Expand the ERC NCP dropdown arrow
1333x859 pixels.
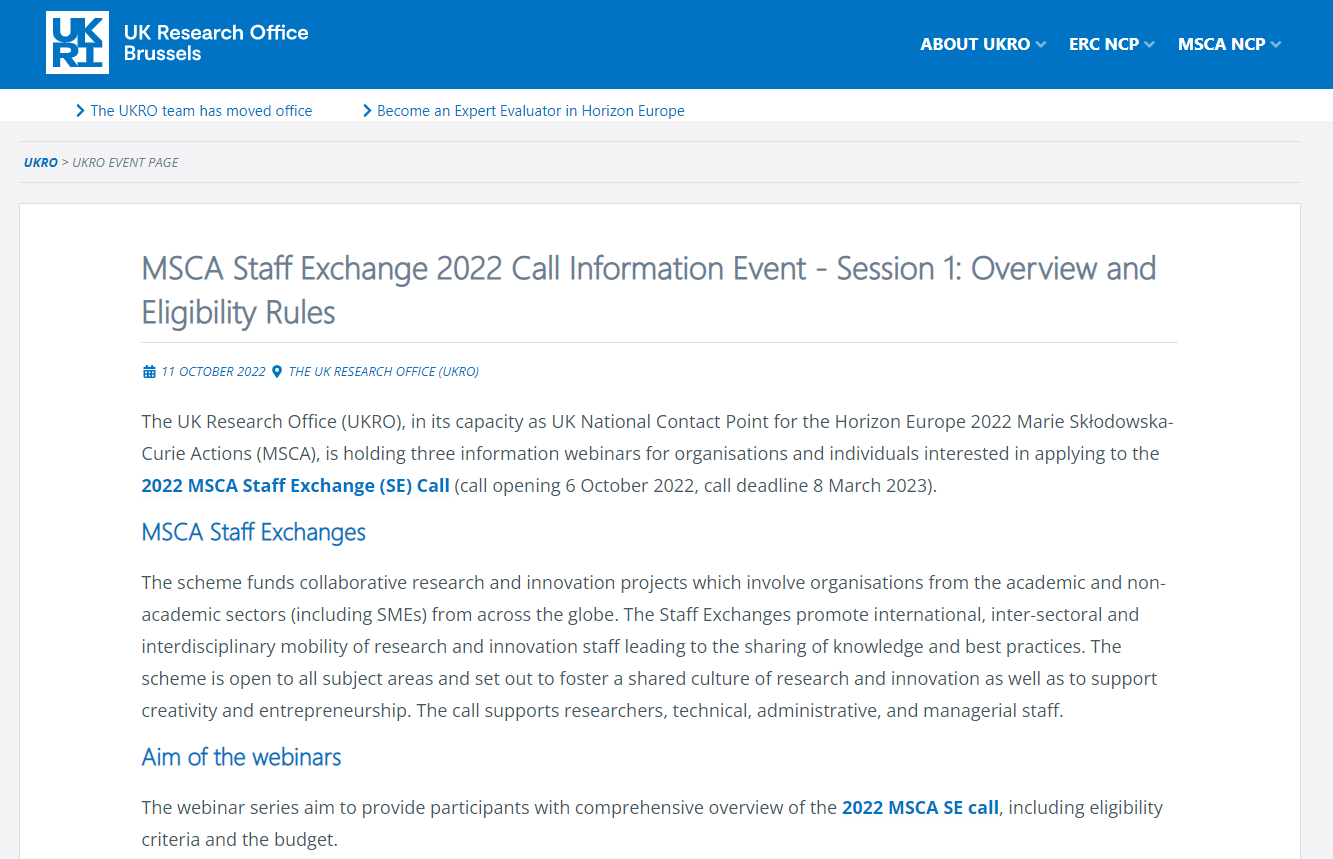pyautogui.click(x=1149, y=44)
